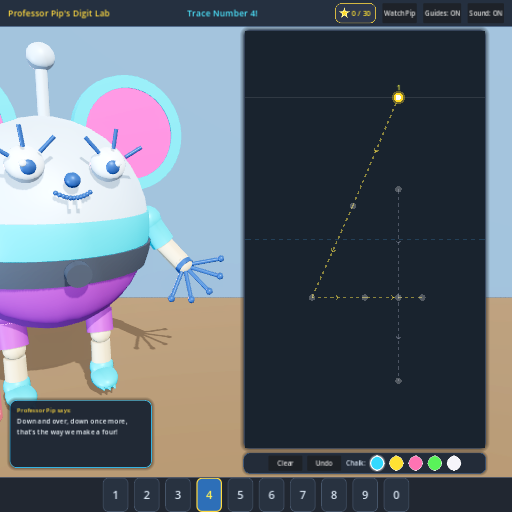Click Professor Pip's blue nose
Image resolution: width=512 pixels, height=512 pixels.
click(72, 180)
